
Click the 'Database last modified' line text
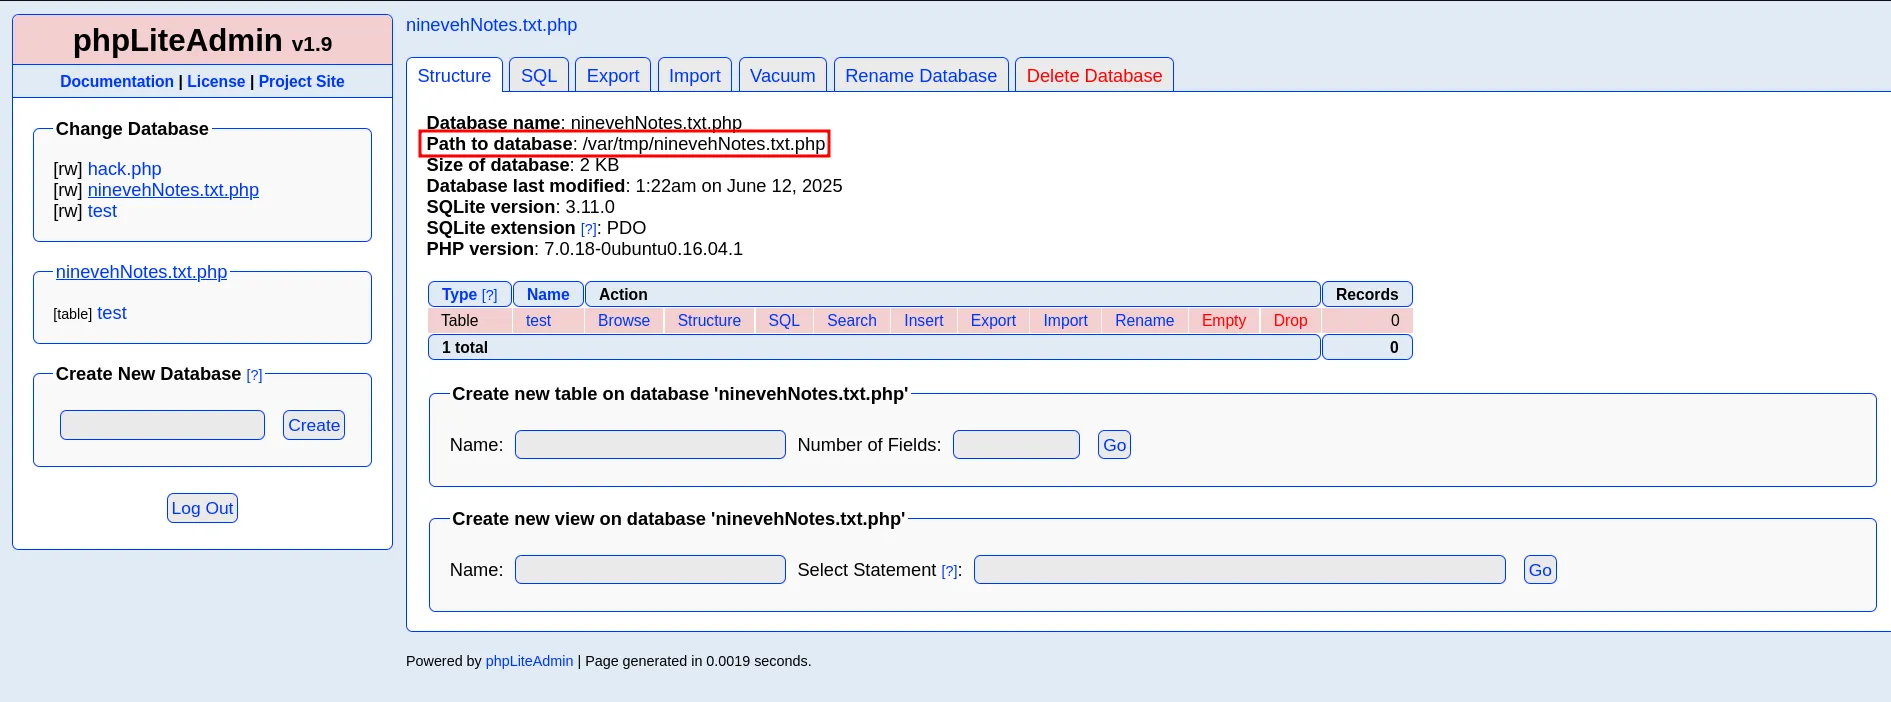(634, 186)
